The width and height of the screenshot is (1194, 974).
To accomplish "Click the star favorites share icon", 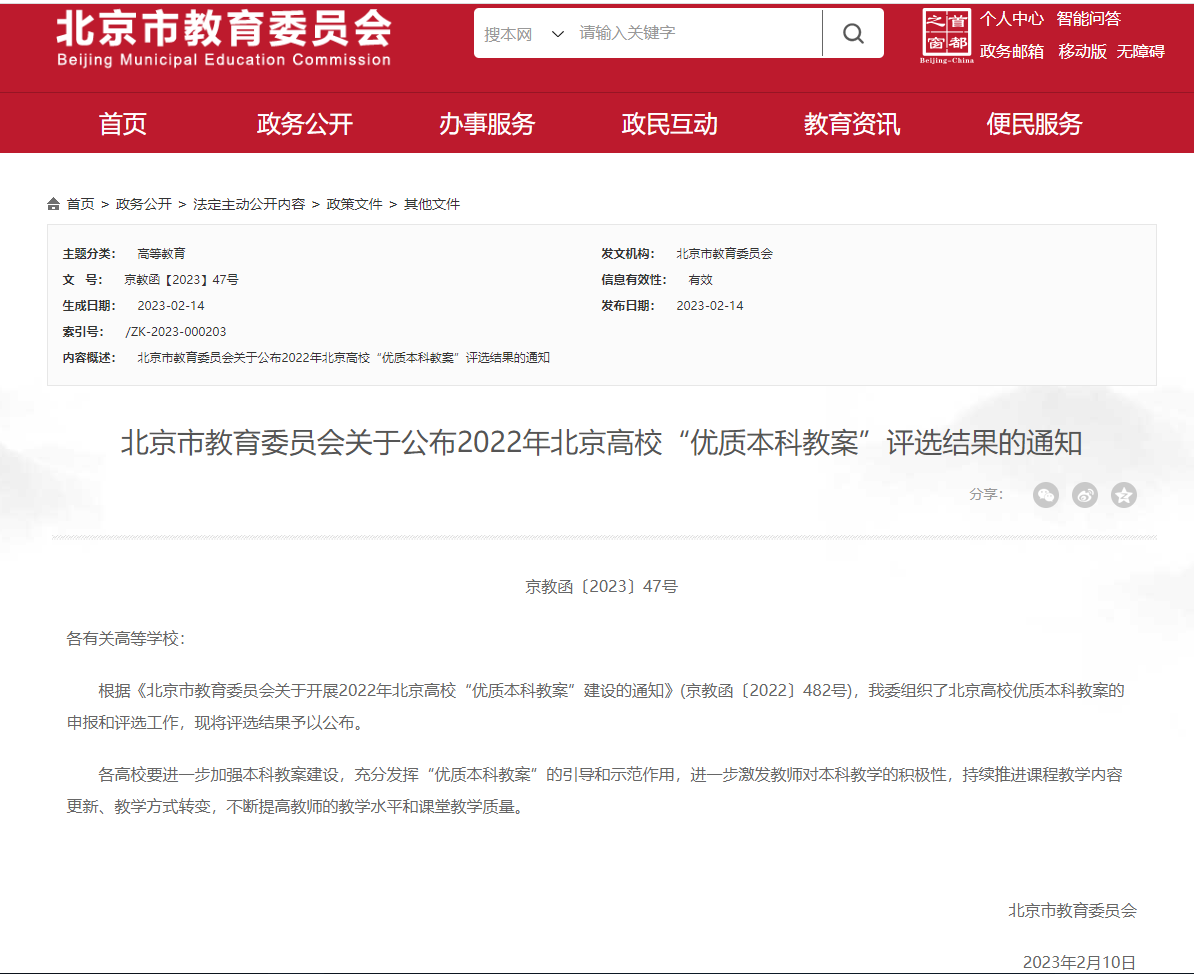I will coord(1124,495).
